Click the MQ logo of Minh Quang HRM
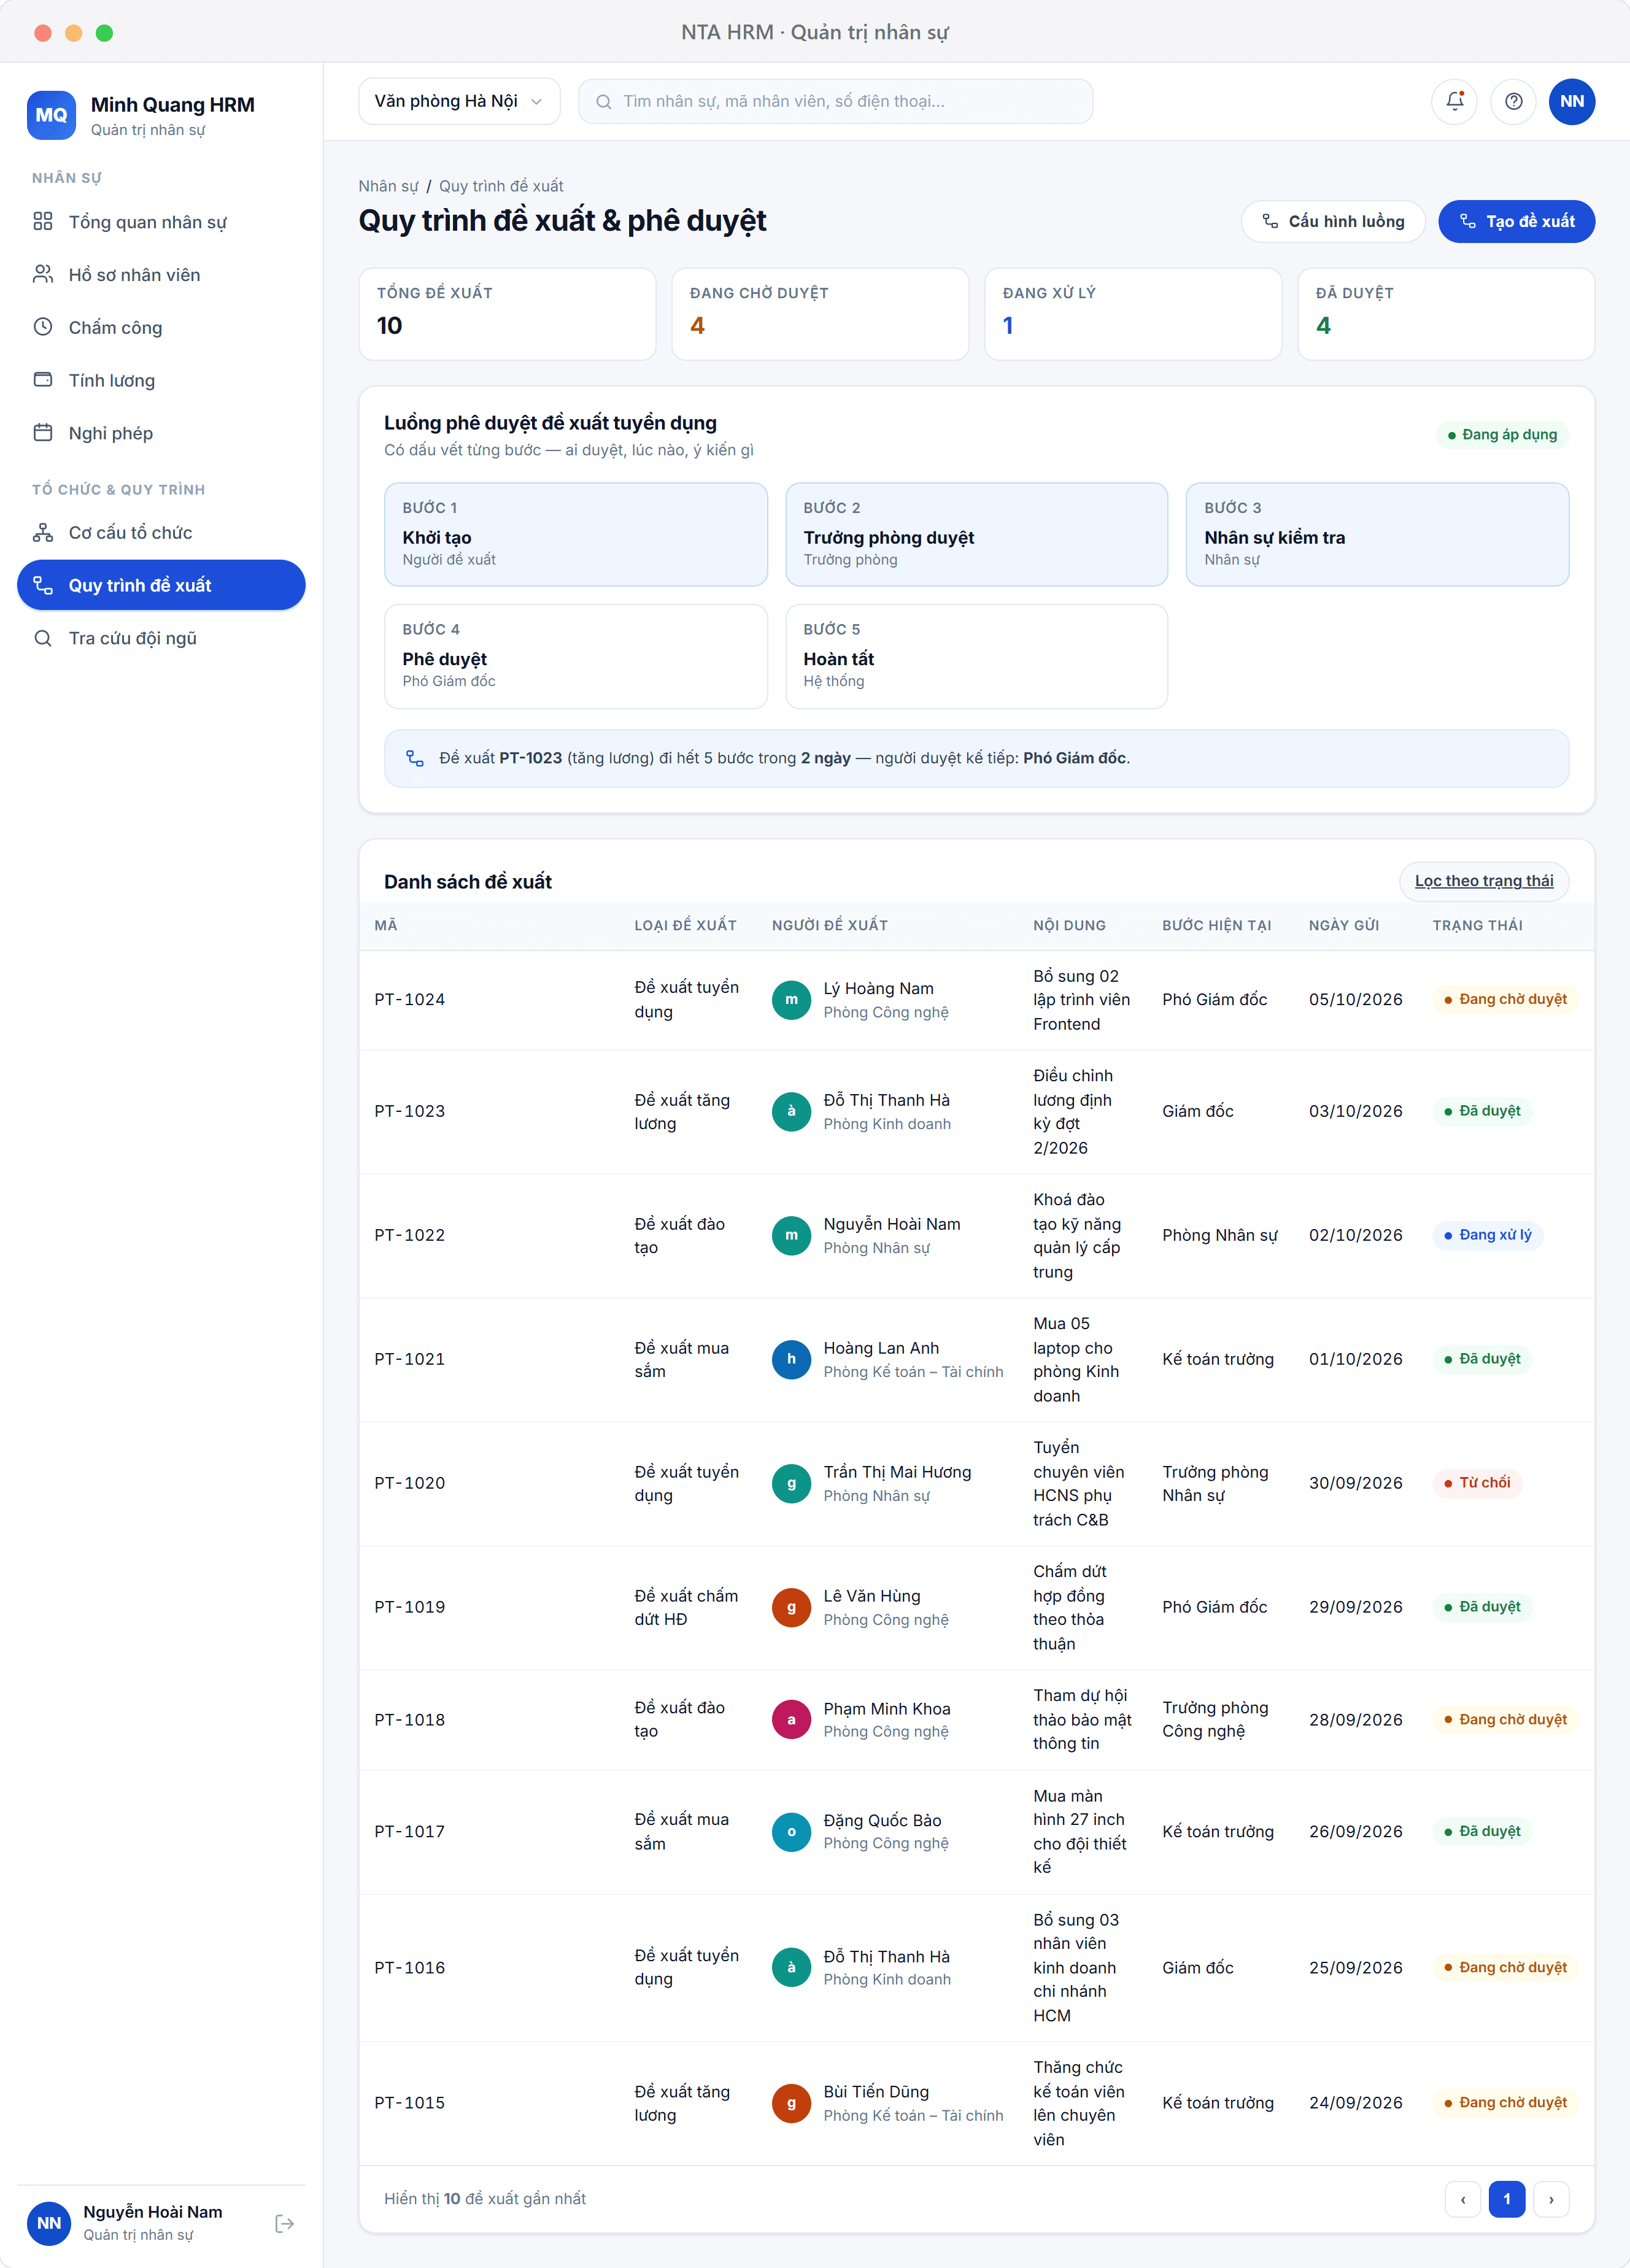 coord(51,115)
